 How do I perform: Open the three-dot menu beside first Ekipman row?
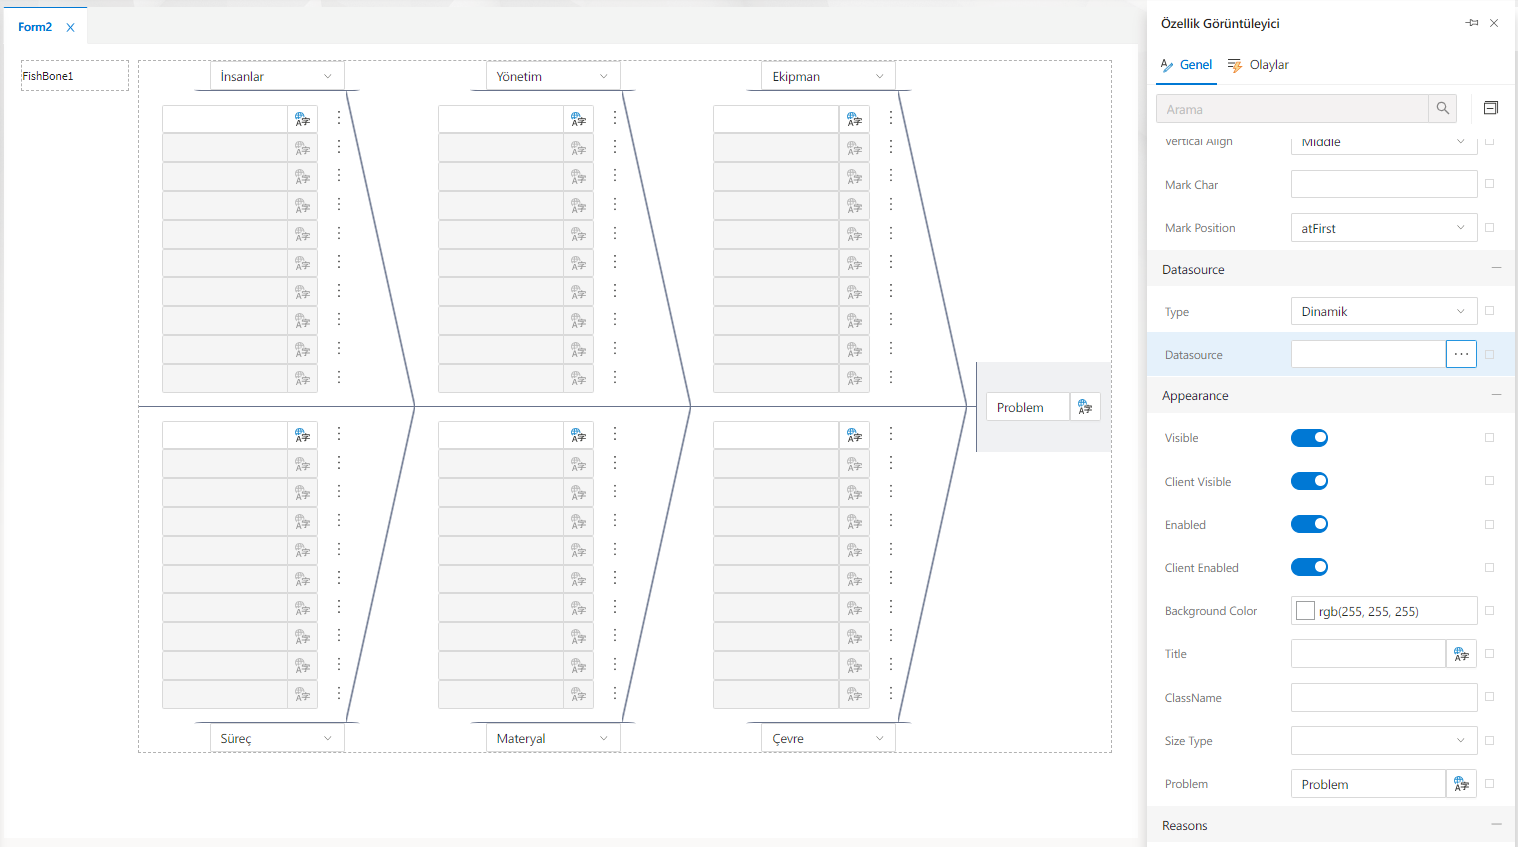pos(891,118)
